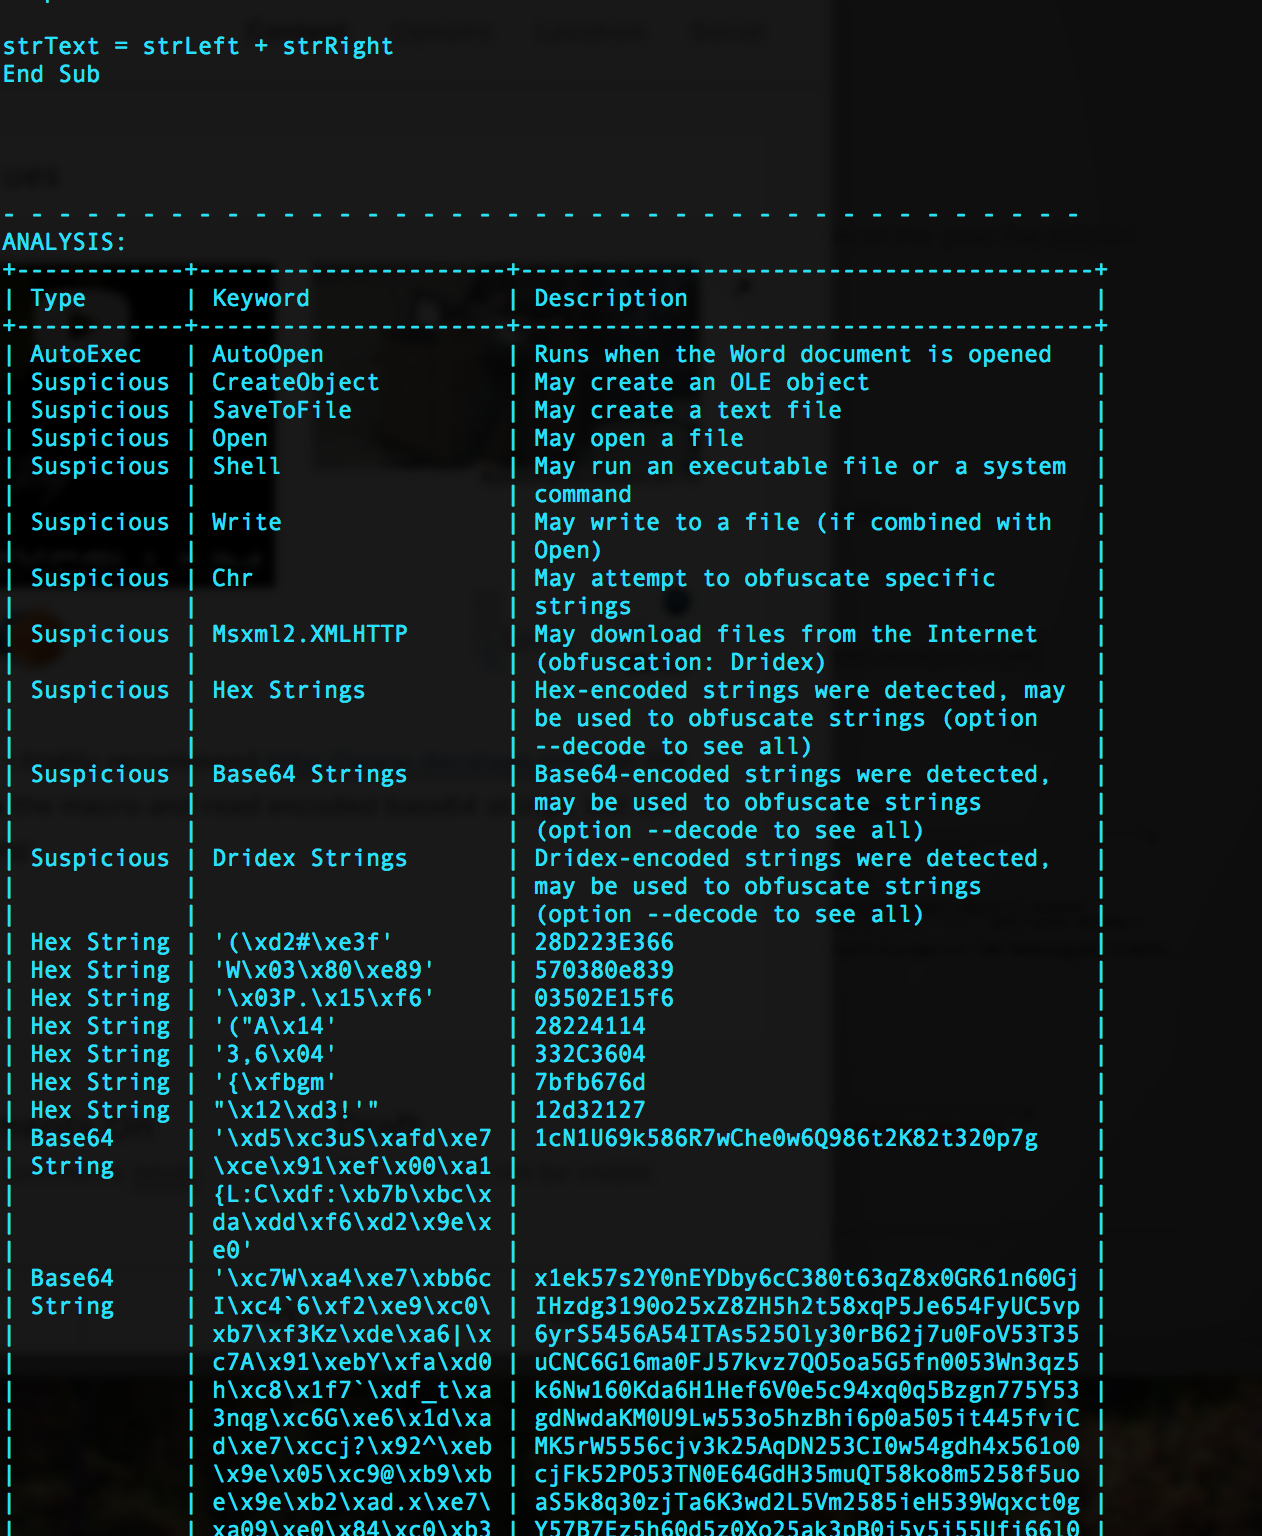Click the 'ANALYSIS:' heading
This screenshot has width=1262, height=1536.
point(65,242)
